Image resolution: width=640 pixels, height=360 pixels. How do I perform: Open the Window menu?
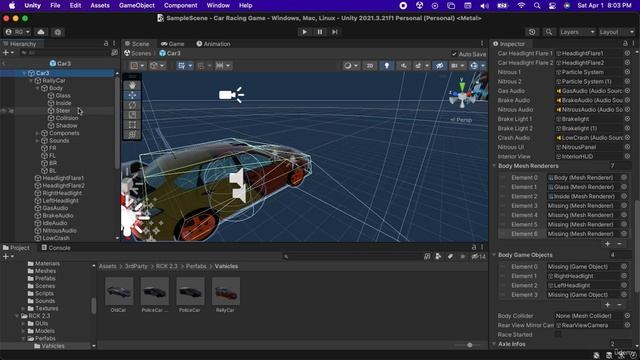[218, 5]
